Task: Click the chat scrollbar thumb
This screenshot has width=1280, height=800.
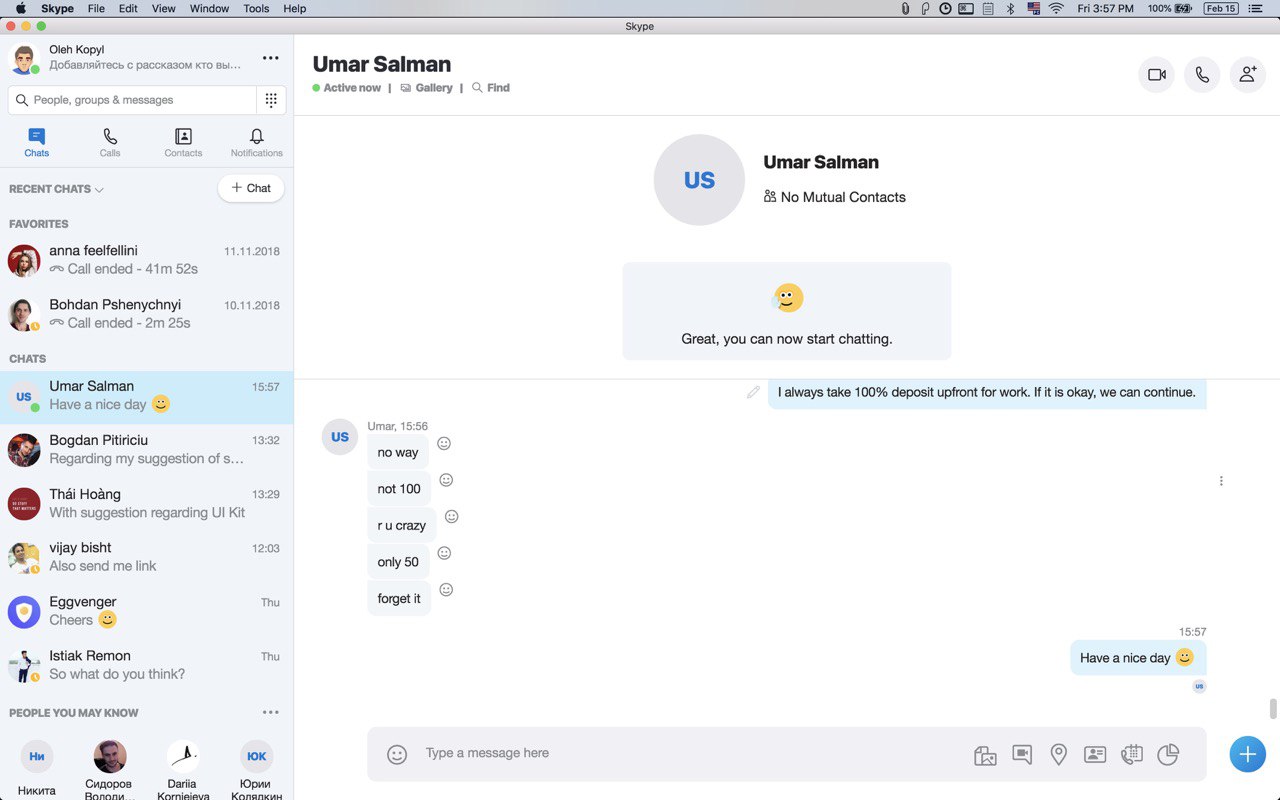Action: coord(1273,709)
